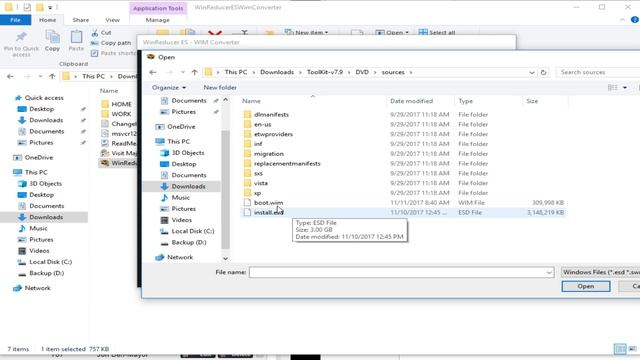
Task: Open the File tab in Explorer
Action: 16,20
